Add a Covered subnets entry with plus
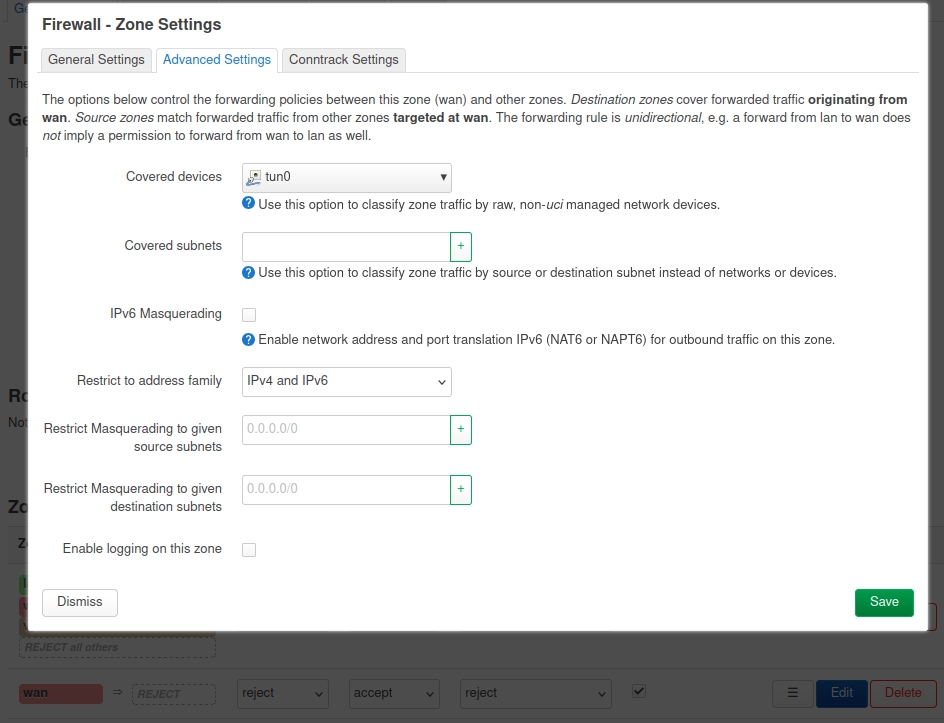 click(x=461, y=247)
